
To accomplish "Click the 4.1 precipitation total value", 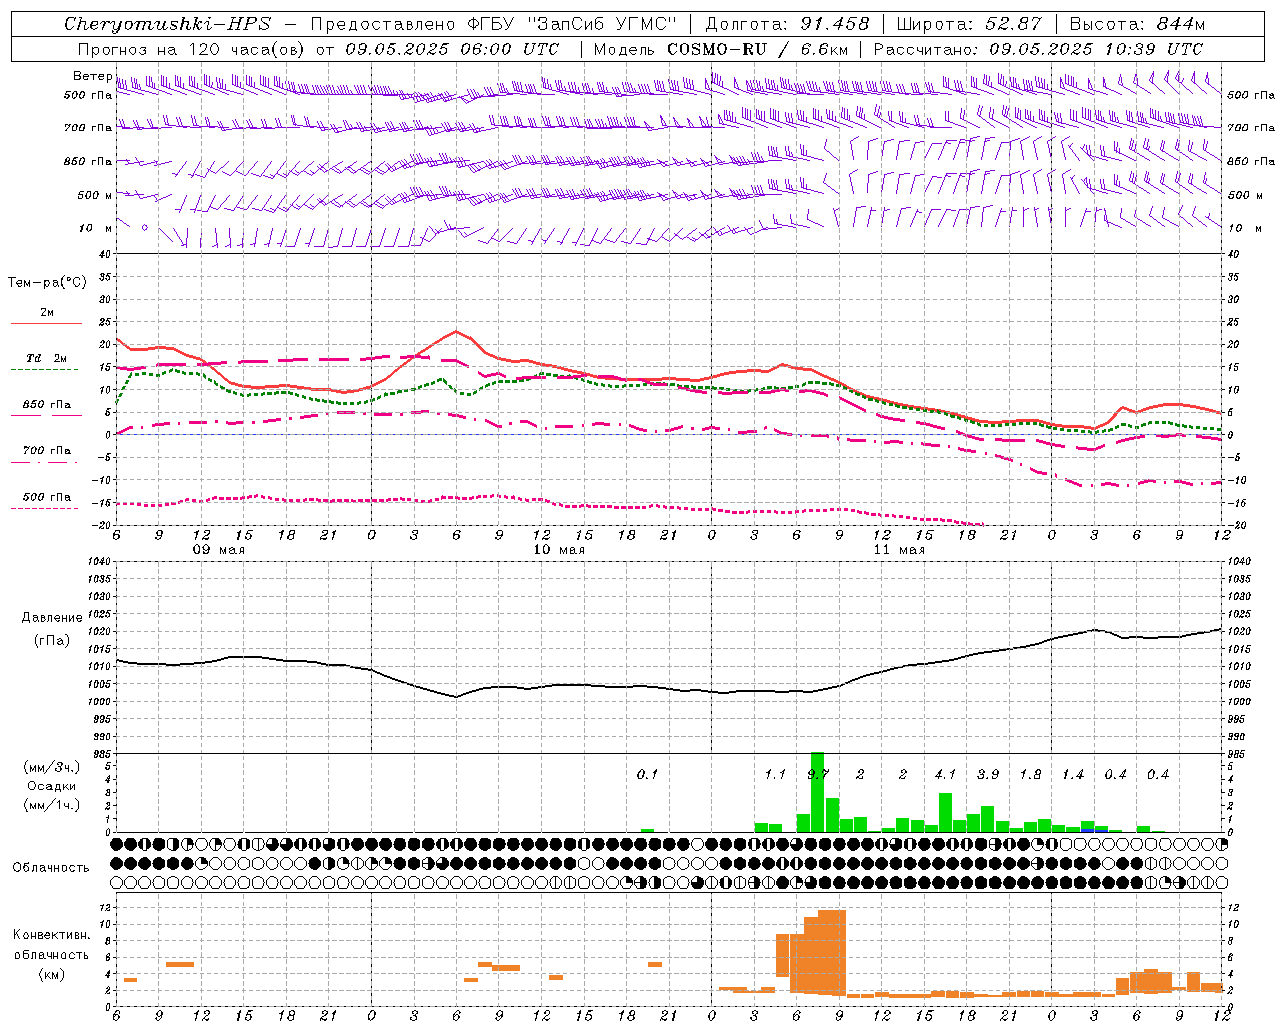I will tap(945, 775).
